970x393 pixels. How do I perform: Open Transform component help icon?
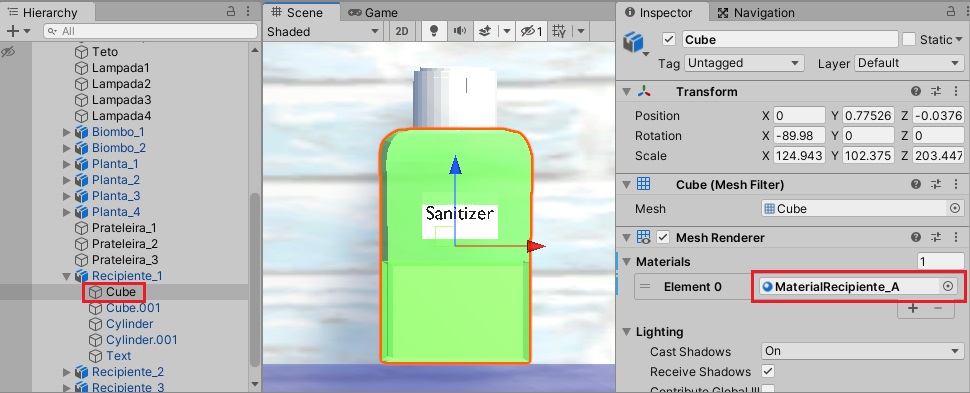pyautogui.click(x=916, y=92)
